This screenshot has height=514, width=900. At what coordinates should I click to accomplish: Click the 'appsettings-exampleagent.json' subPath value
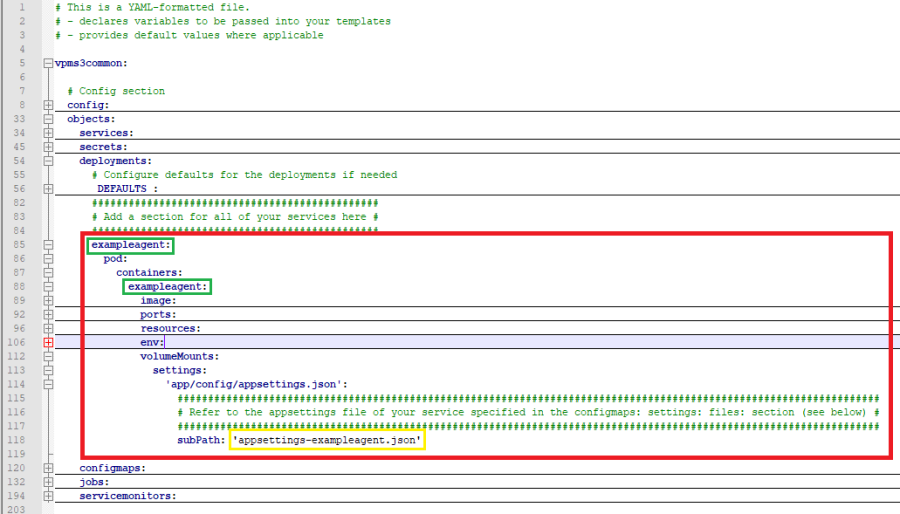coord(327,440)
